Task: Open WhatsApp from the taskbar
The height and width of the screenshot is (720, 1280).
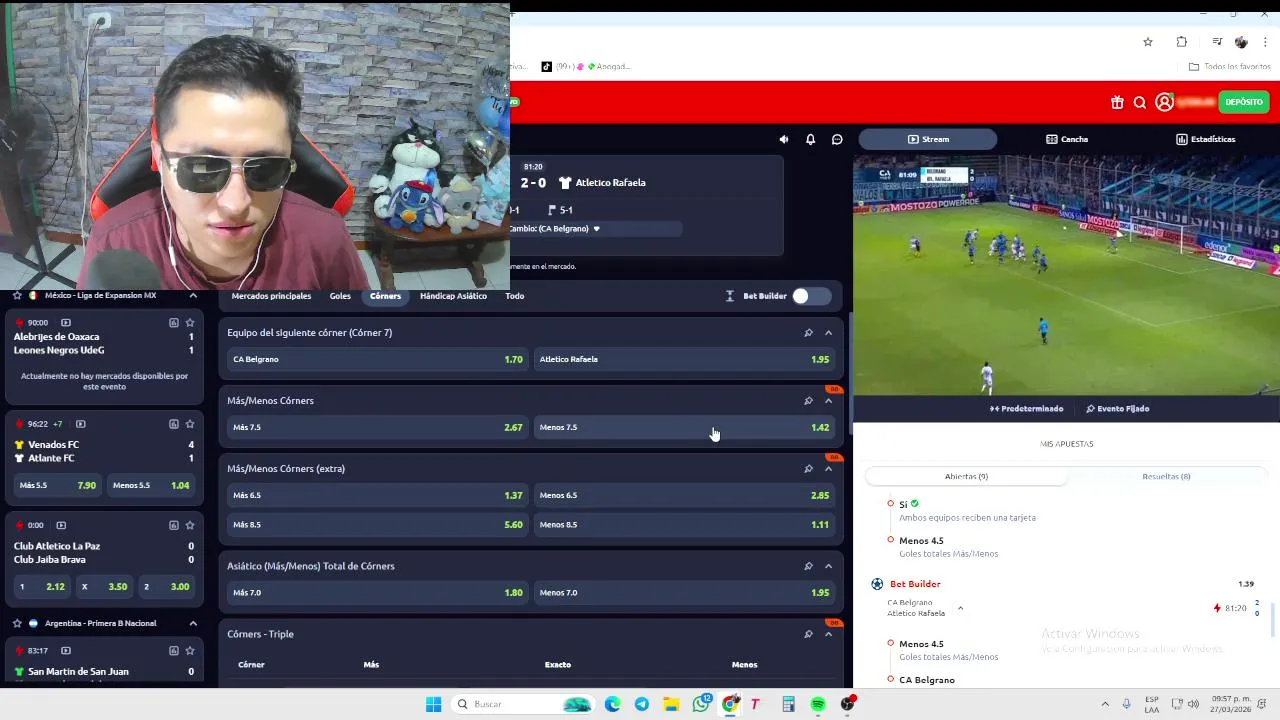Action: coord(701,704)
